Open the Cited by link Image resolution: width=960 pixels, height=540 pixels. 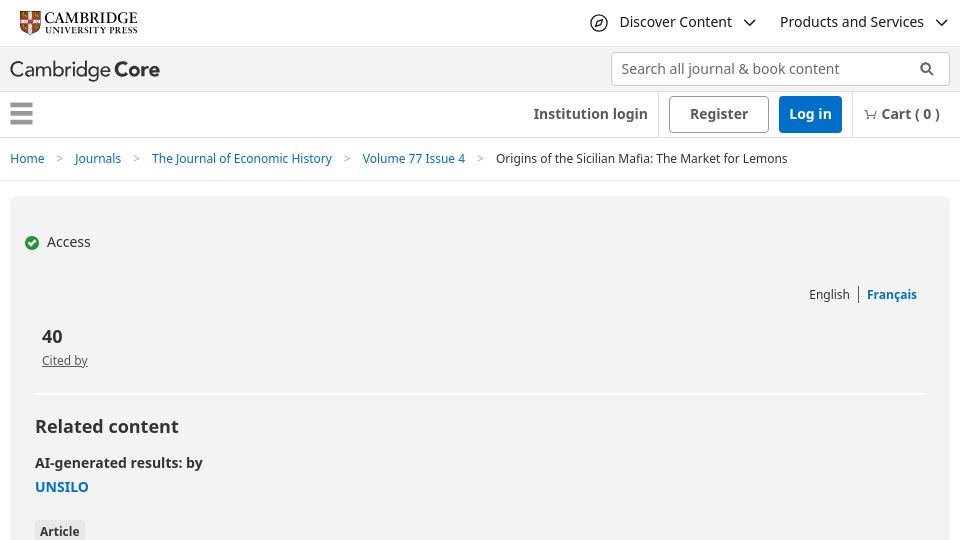[x=65, y=361]
